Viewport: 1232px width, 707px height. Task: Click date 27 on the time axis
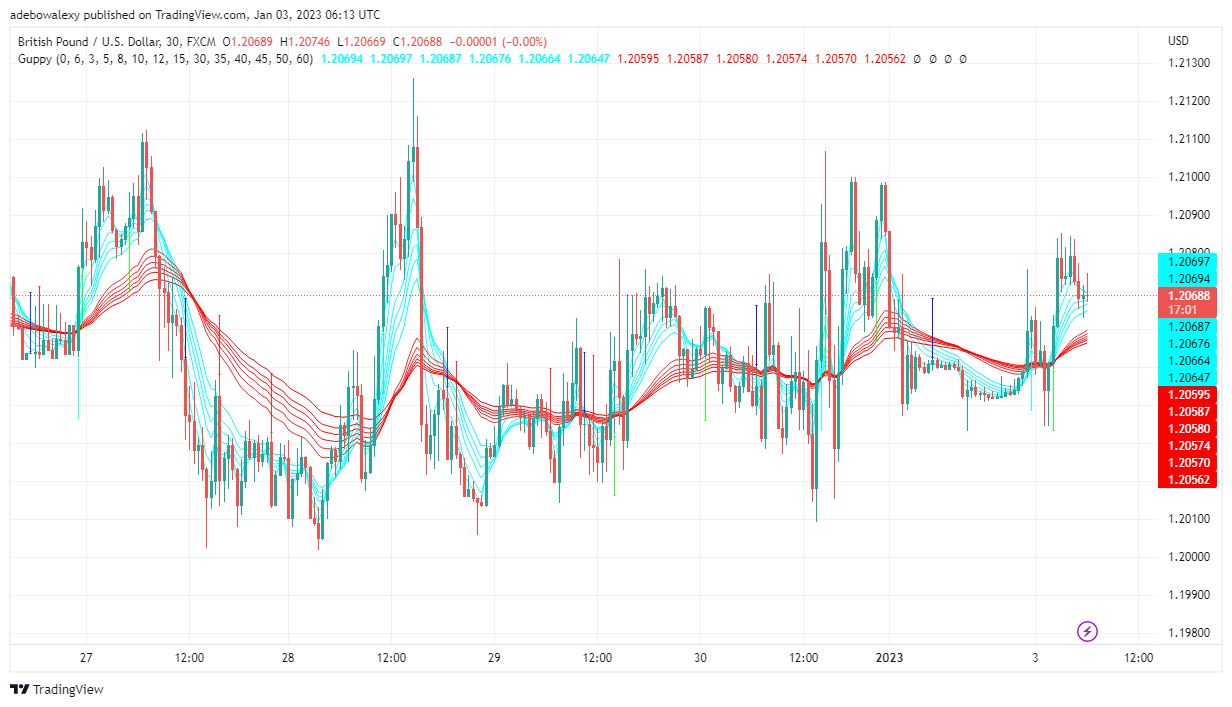86,658
